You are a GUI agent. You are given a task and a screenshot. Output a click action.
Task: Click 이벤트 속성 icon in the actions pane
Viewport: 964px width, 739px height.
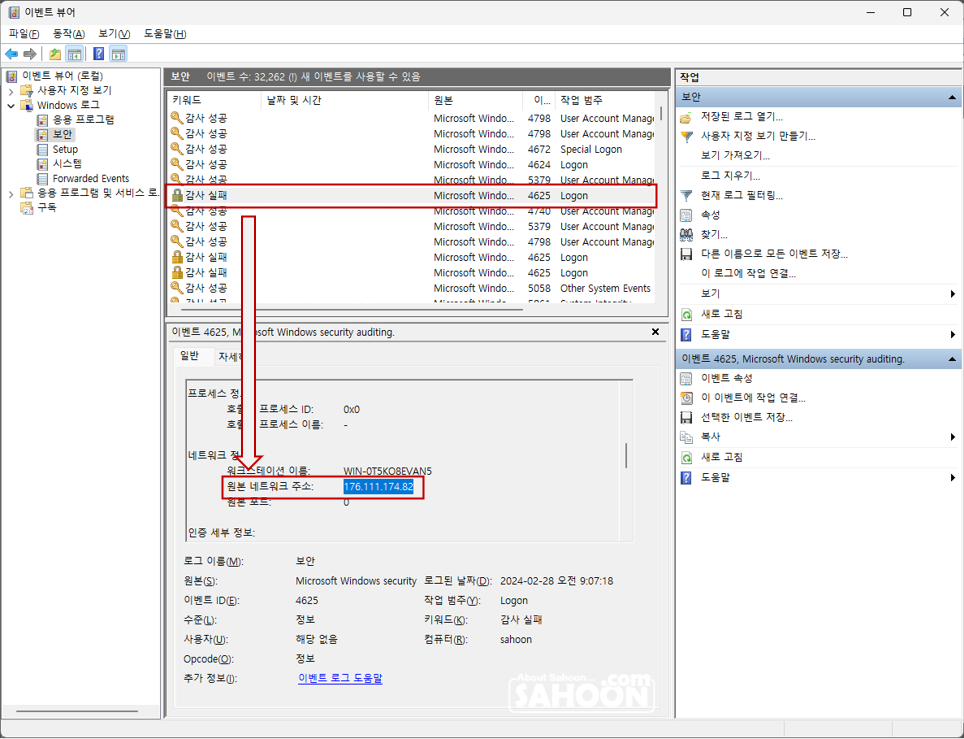click(x=686, y=378)
